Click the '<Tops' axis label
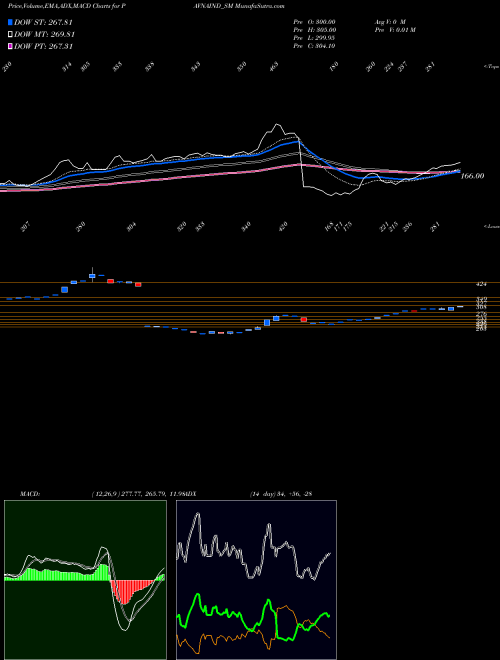Image resolution: width=500 pixels, height=660 pixels. pos(491,67)
